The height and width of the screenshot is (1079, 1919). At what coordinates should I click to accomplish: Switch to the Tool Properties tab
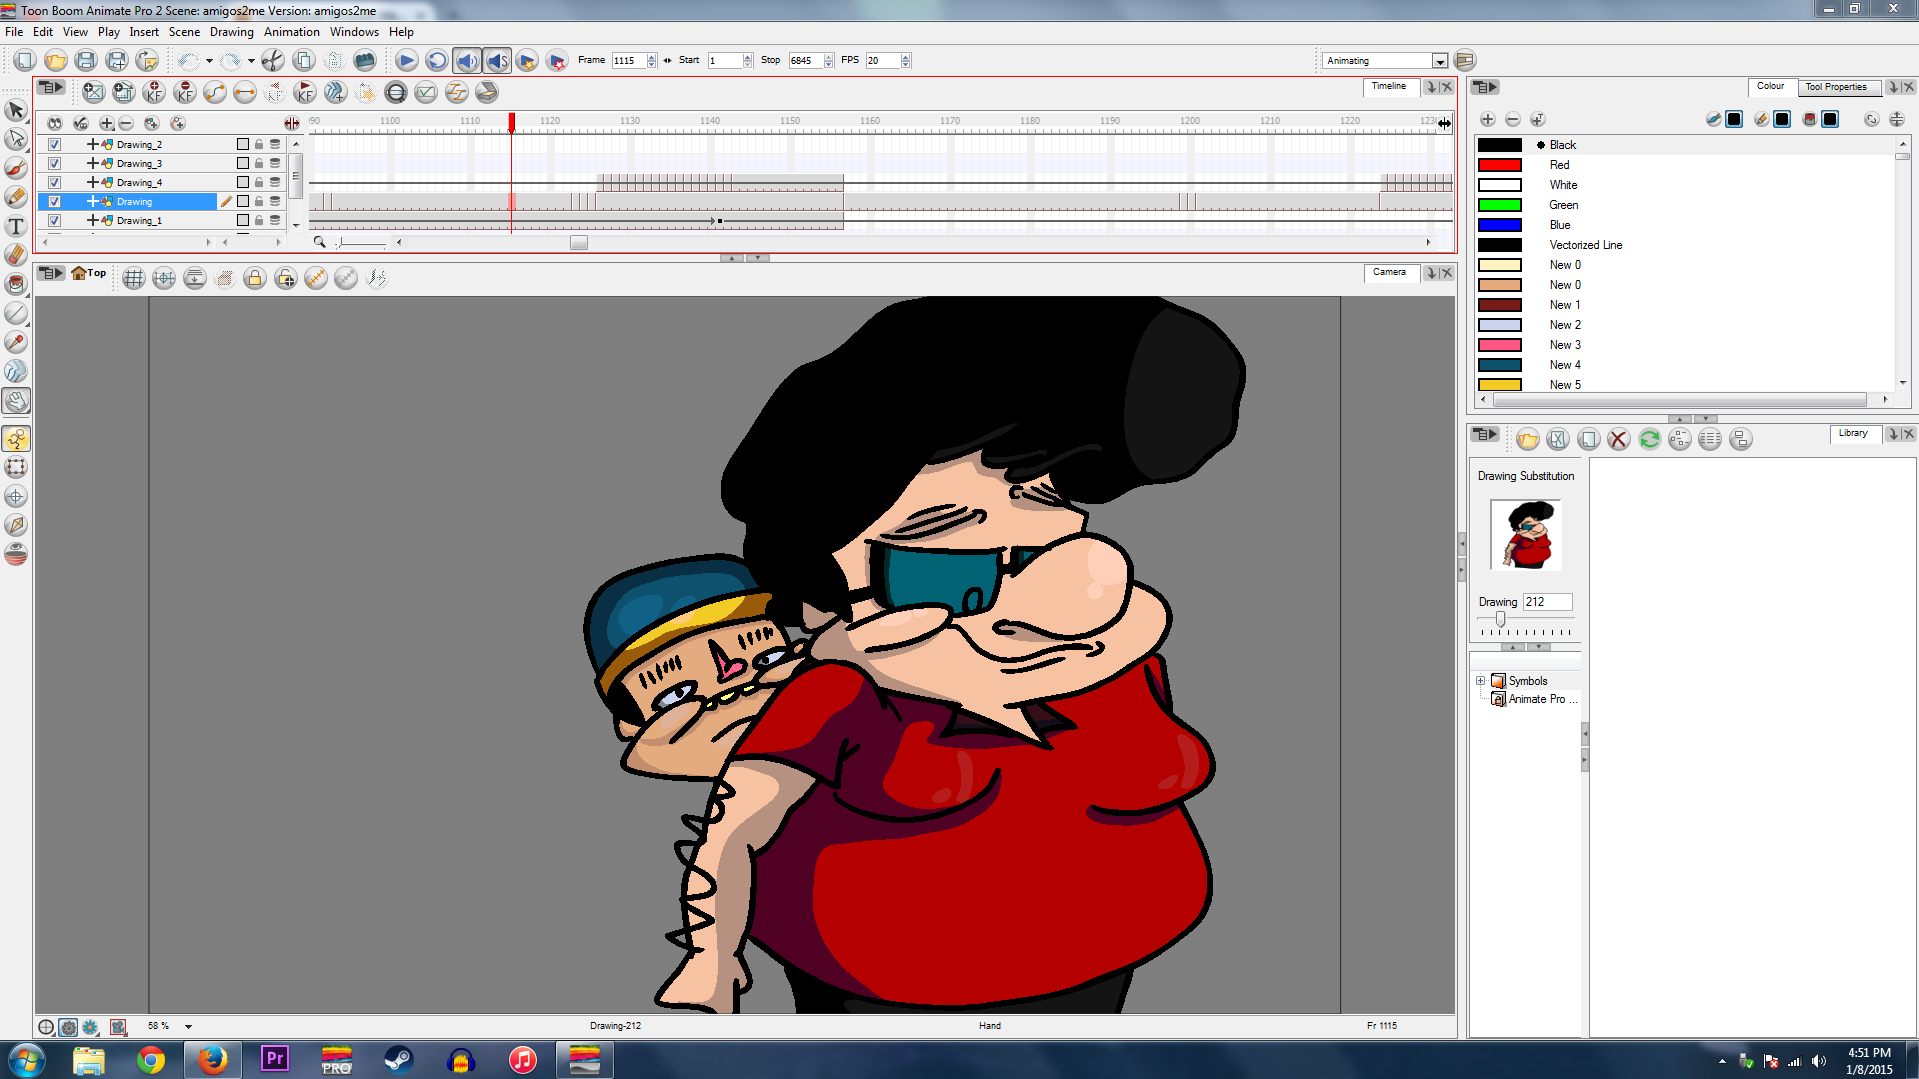click(1836, 87)
